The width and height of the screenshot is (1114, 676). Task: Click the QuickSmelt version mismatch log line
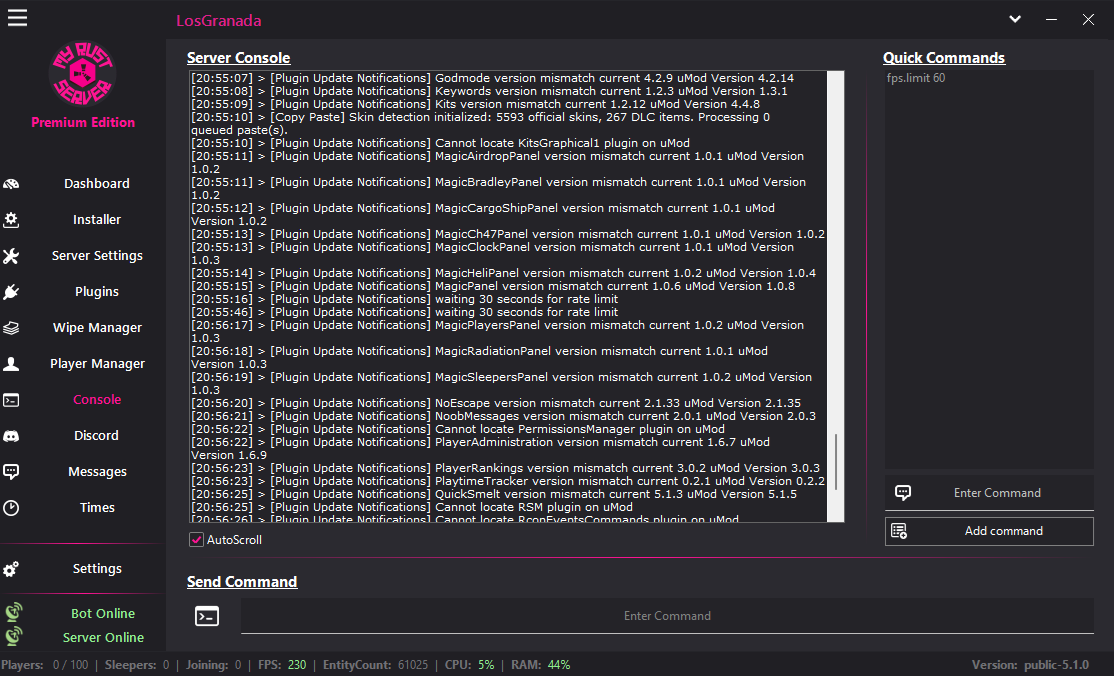tap(494, 494)
